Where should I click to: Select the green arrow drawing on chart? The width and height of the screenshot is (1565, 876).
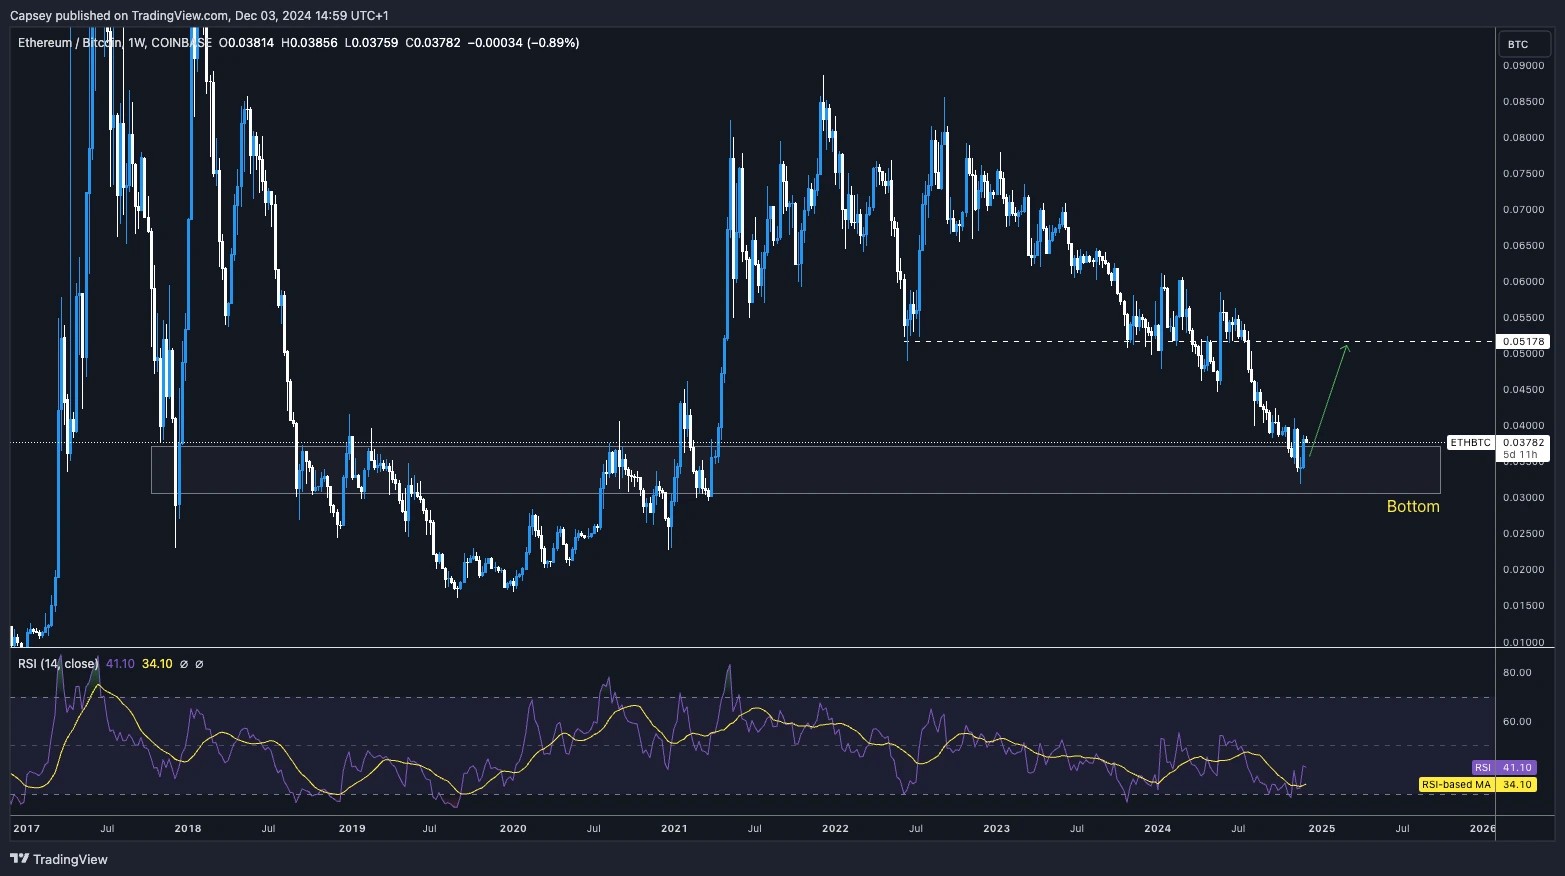pos(1330,400)
